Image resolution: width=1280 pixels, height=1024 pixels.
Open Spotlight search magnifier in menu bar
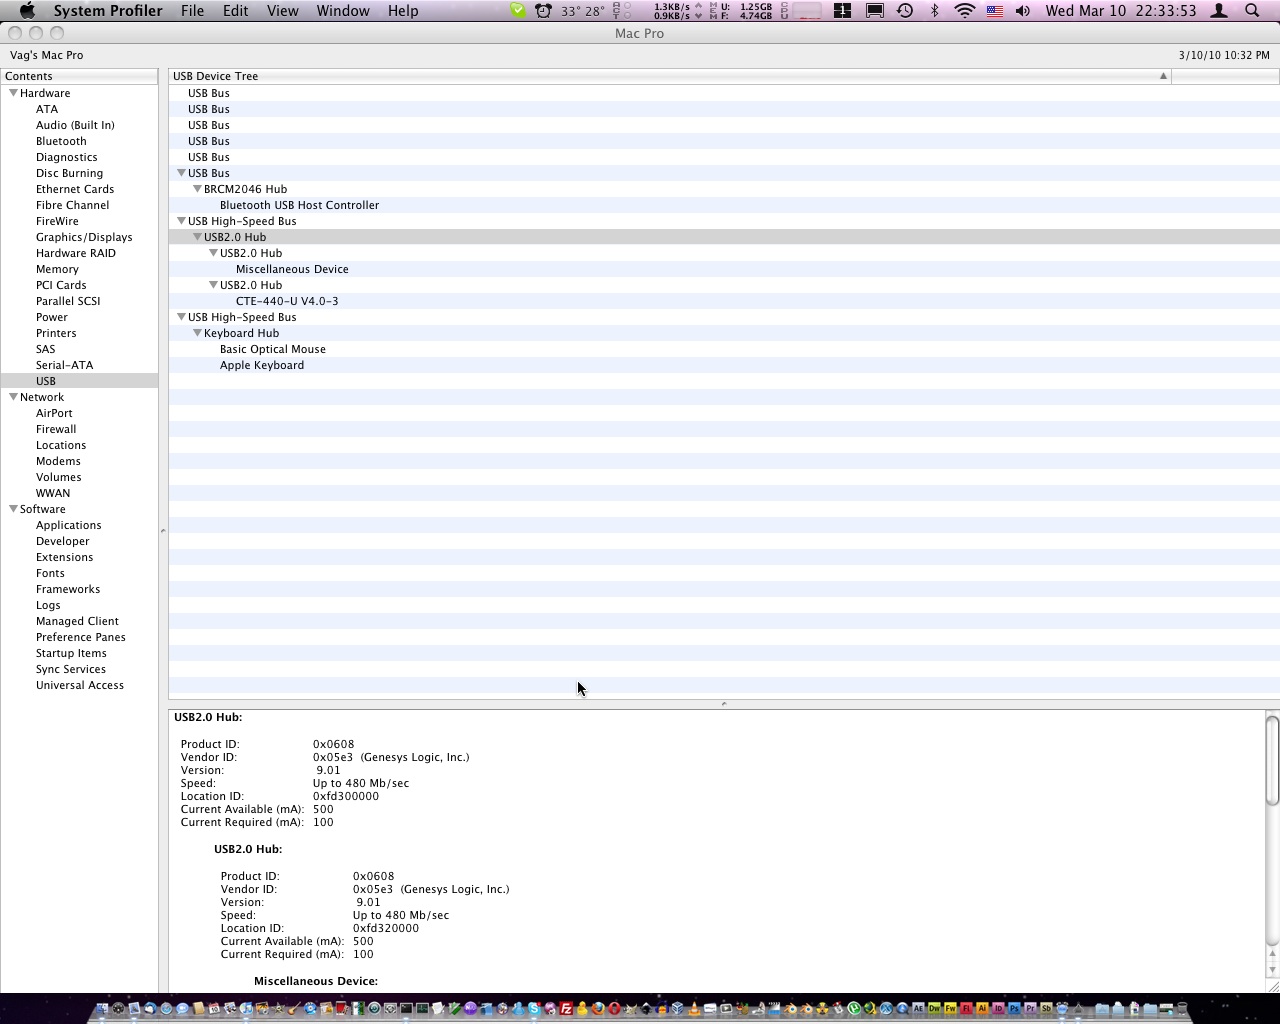(1252, 11)
